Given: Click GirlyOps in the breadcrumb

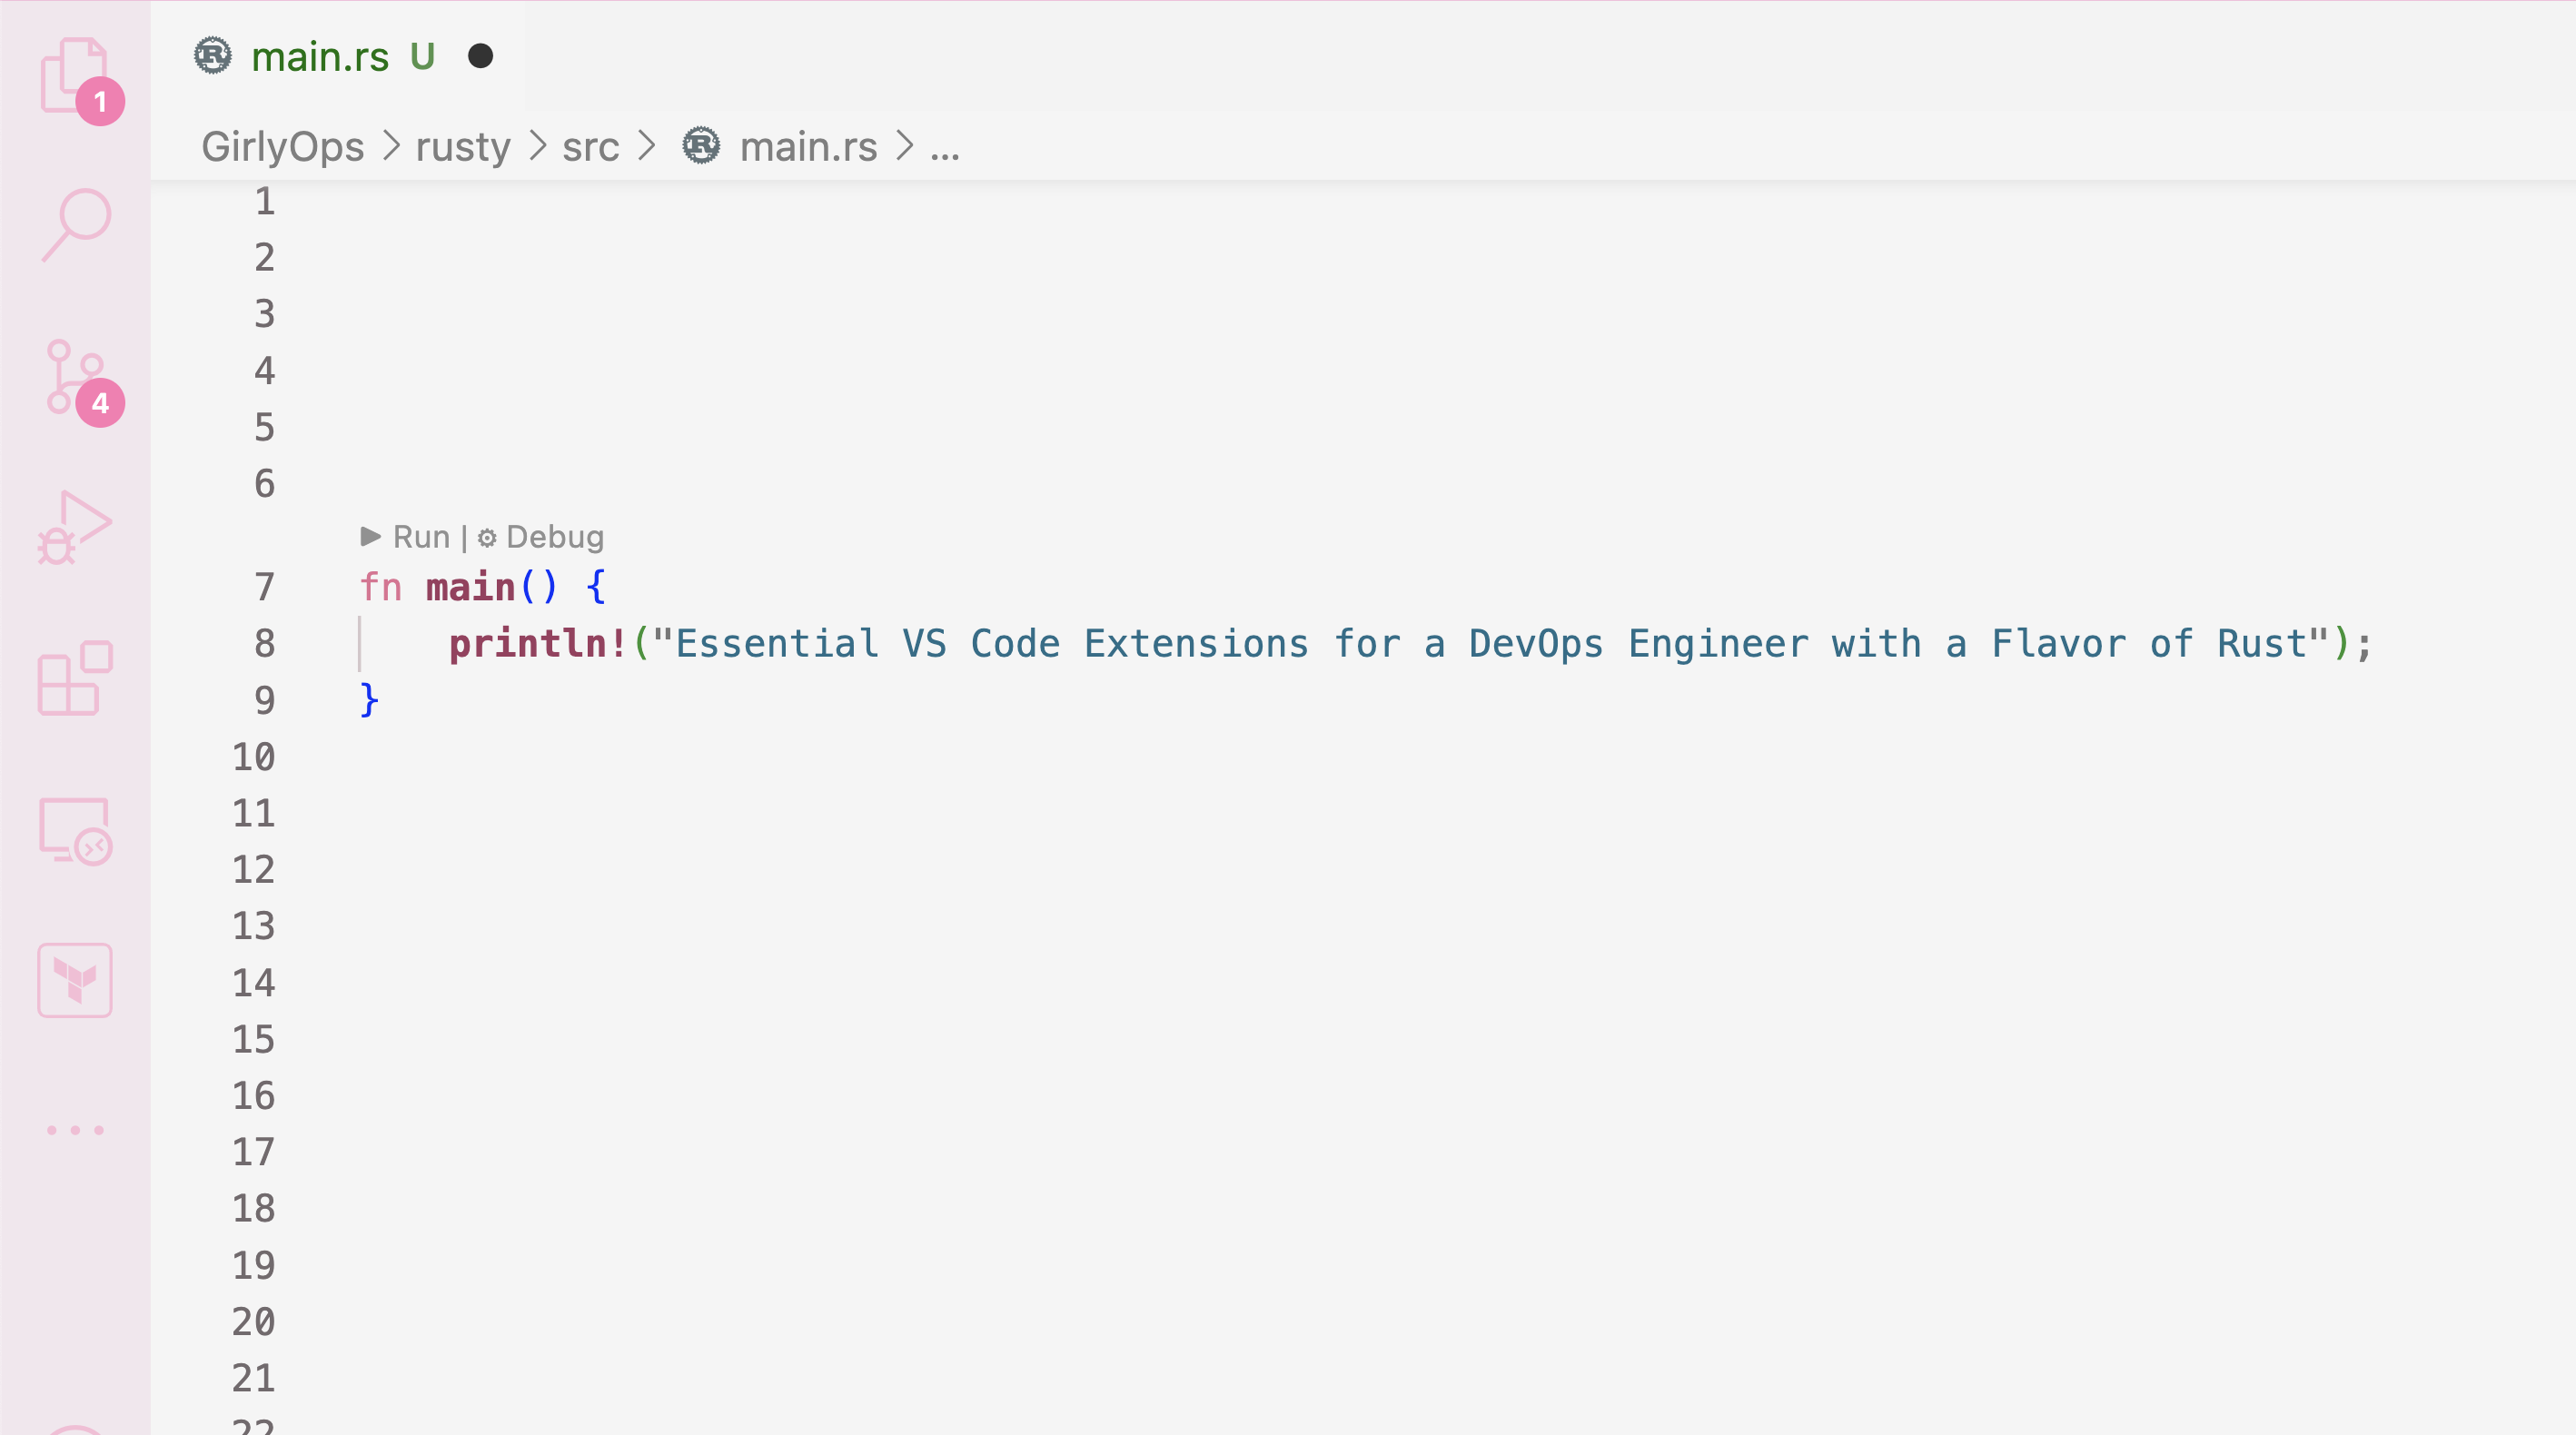Looking at the screenshot, I should coord(283,147).
